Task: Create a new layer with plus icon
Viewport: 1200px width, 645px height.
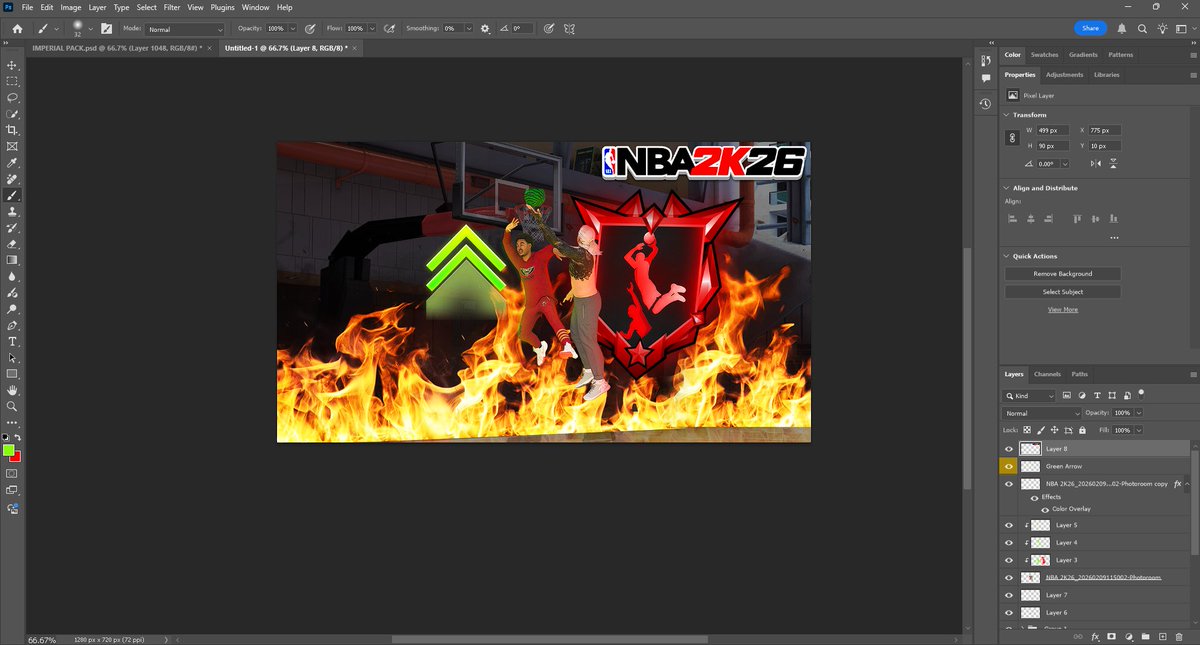Action: pyautogui.click(x=1162, y=636)
